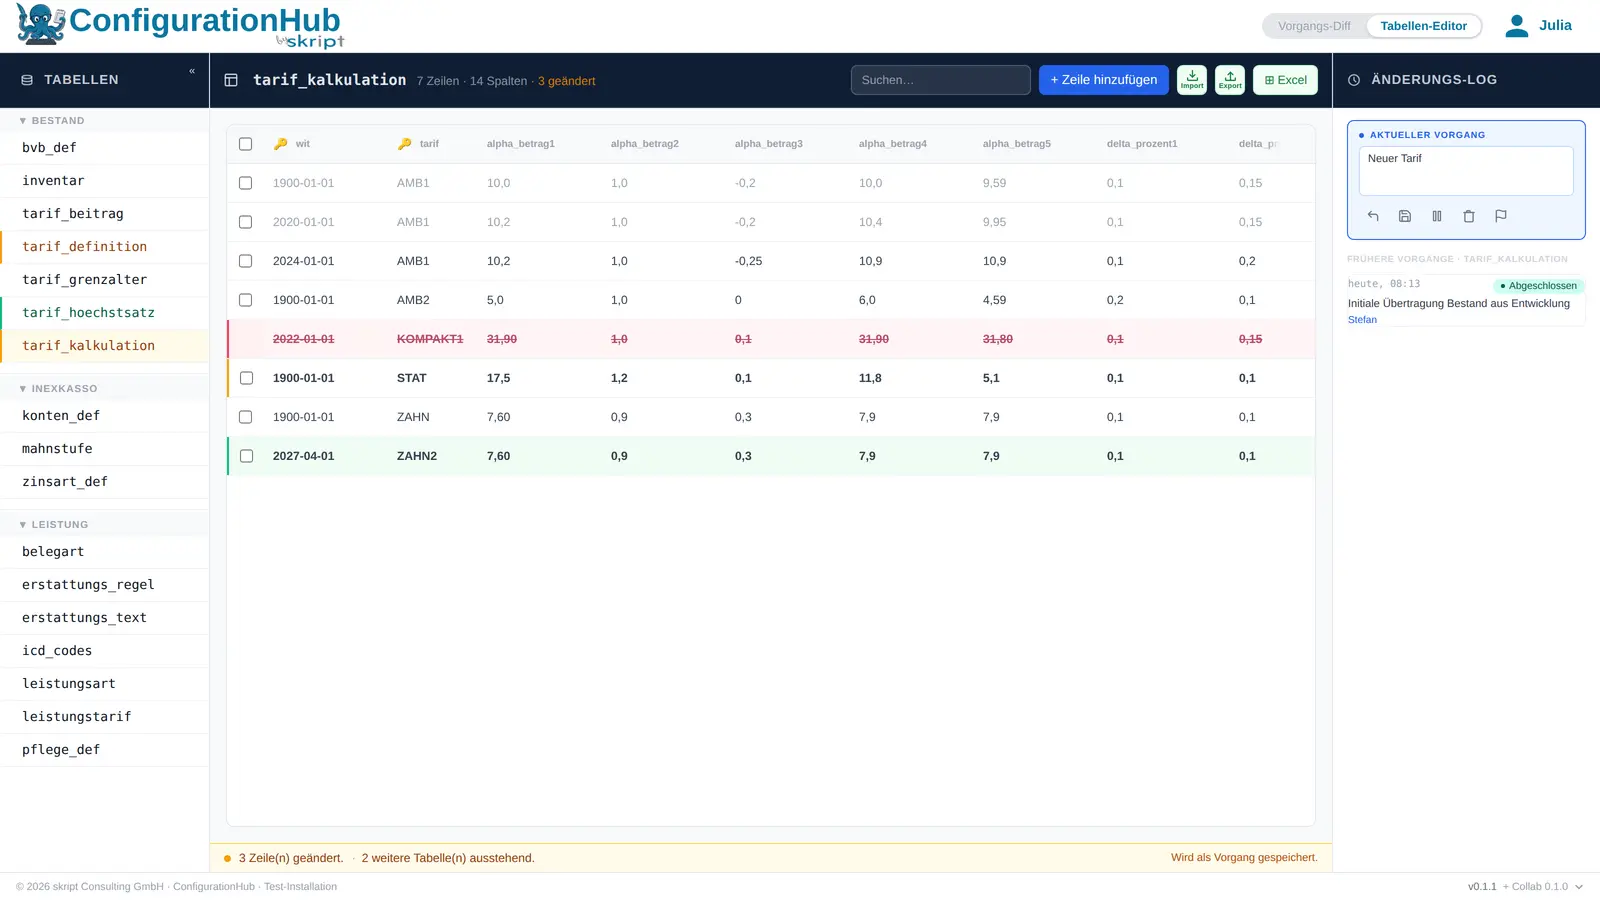Click the Export icon button
Viewport: 1600px width, 900px height.
(x=1230, y=80)
